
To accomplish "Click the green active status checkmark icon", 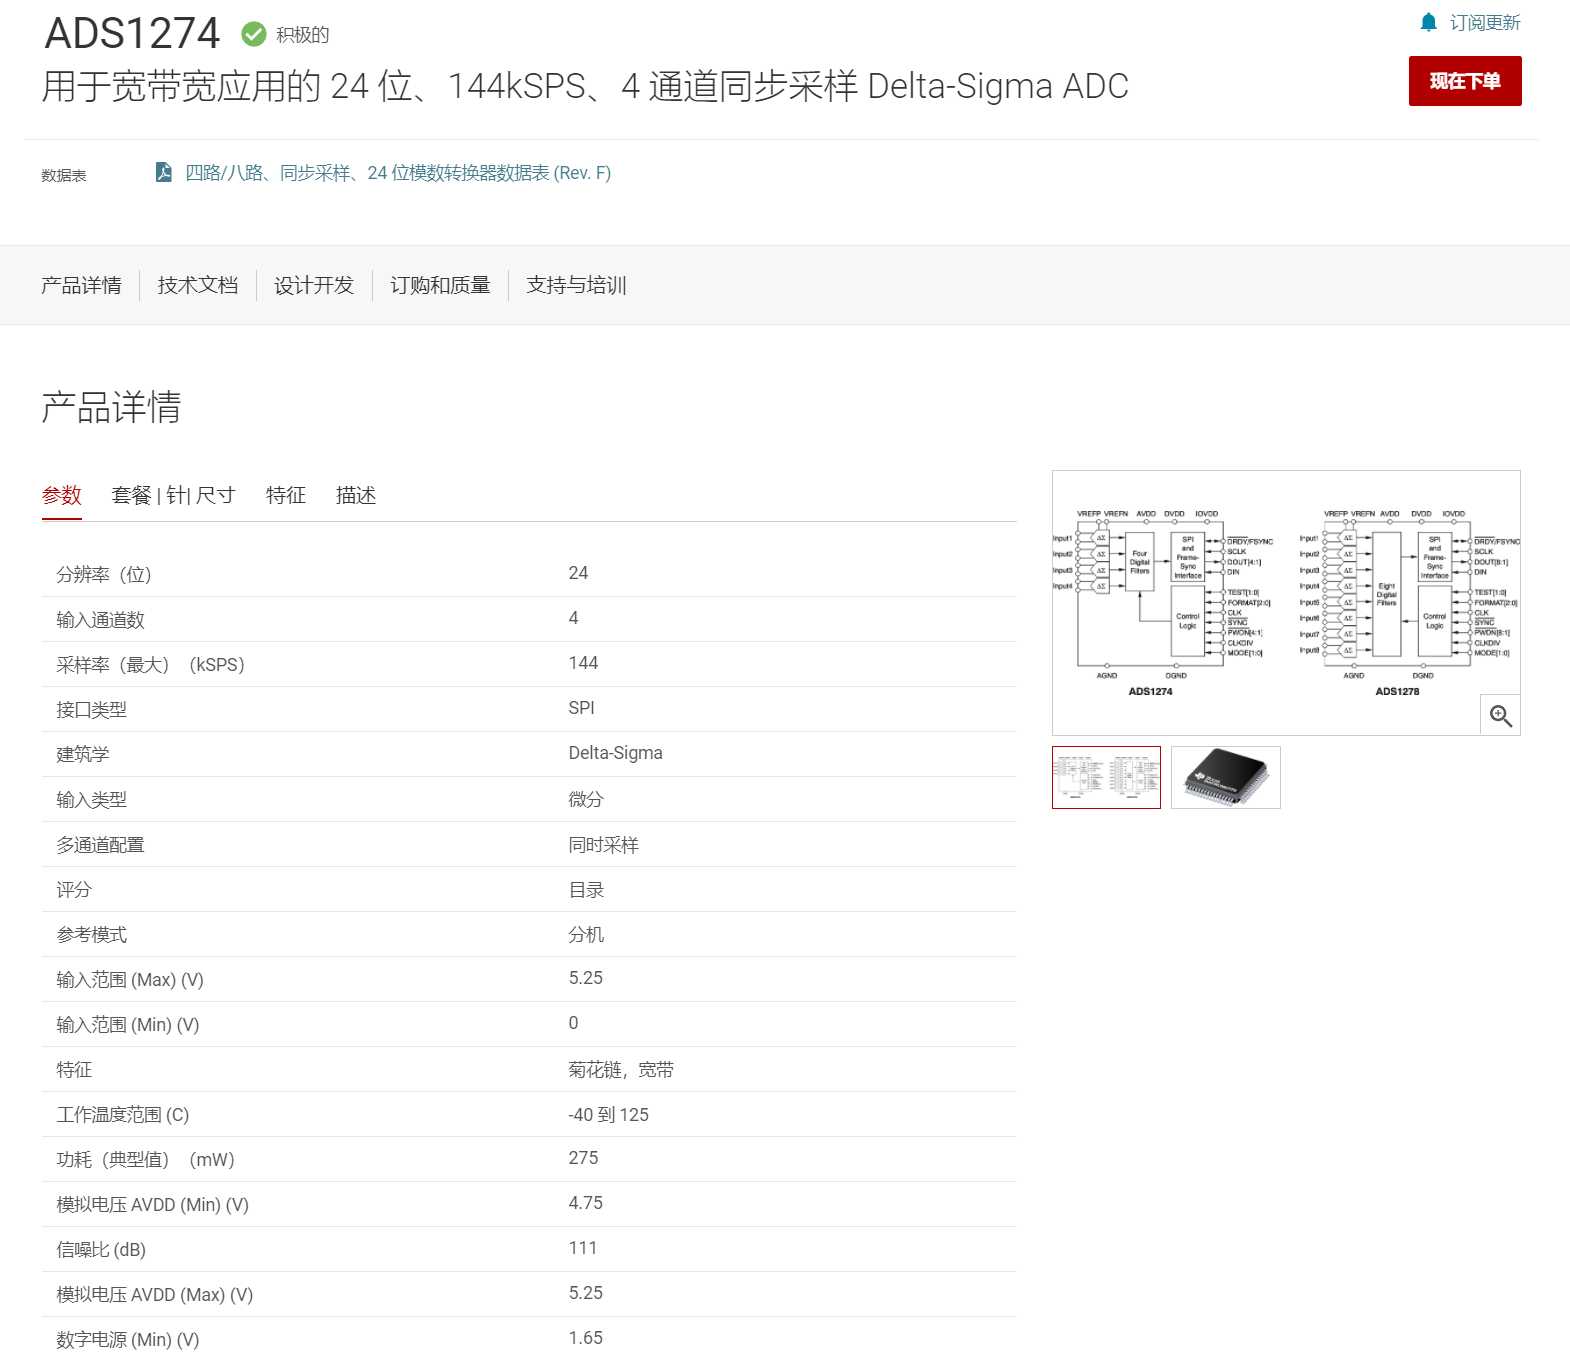I will point(254,34).
